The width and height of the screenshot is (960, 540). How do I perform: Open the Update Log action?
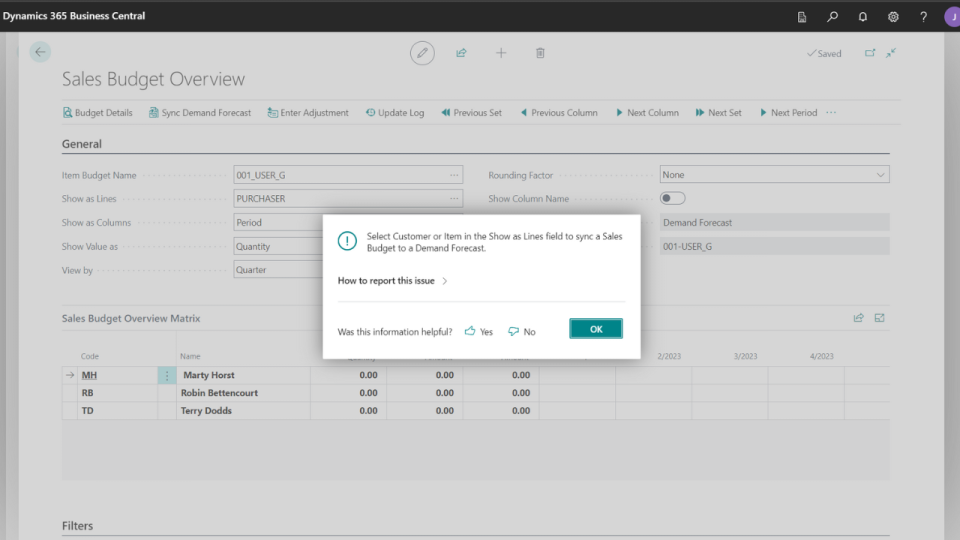coord(395,113)
